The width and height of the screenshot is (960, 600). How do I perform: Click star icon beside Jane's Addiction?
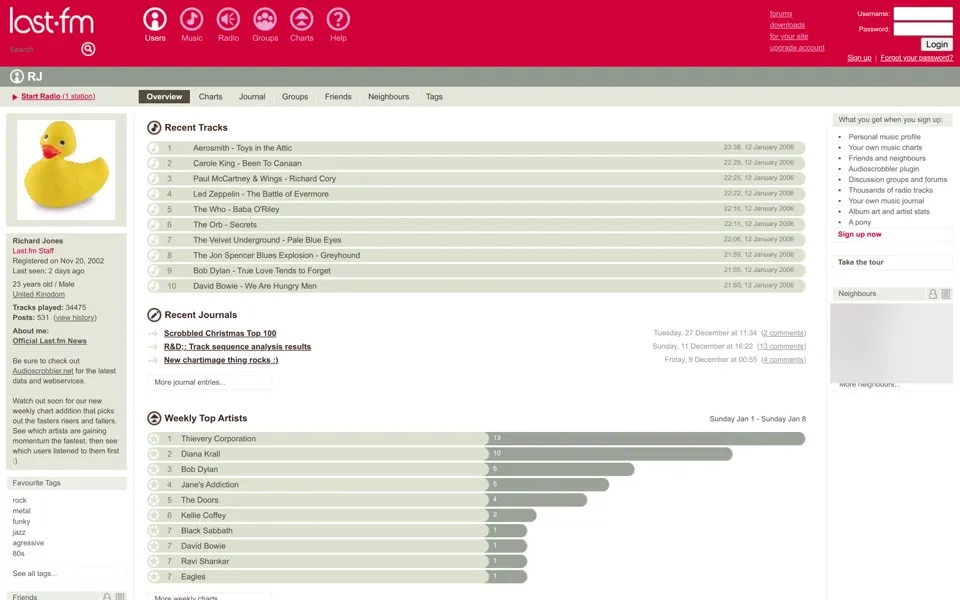click(x=154, y=484)
